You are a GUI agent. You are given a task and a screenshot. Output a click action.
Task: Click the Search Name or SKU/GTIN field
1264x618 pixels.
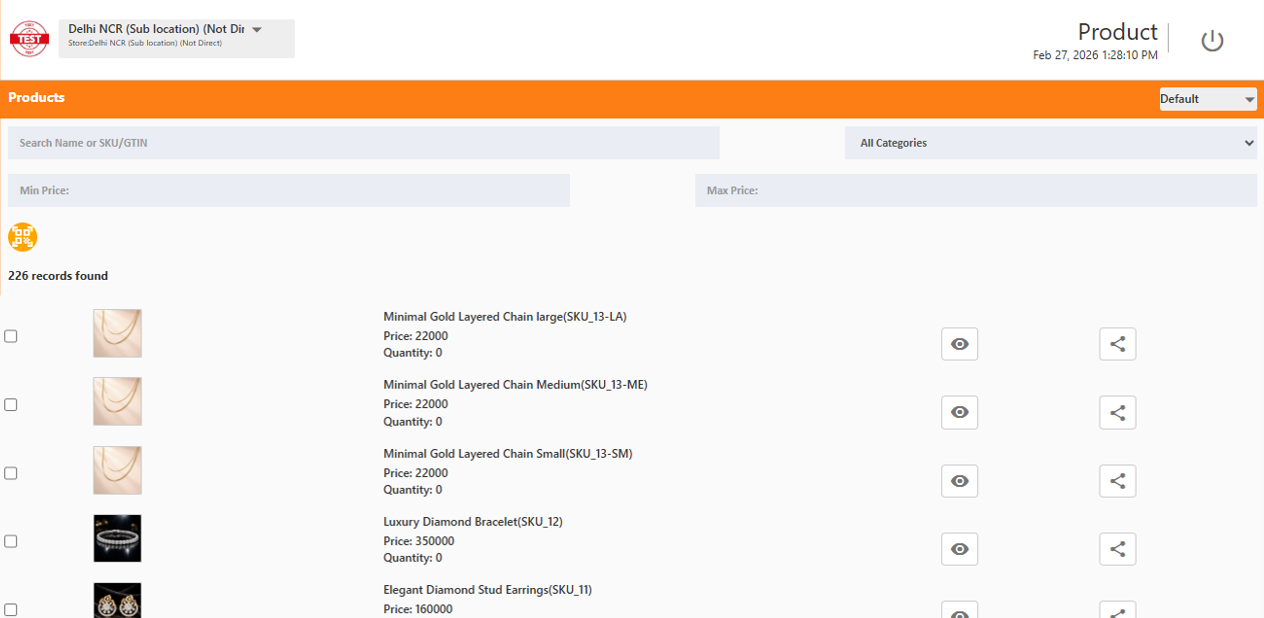363,143
